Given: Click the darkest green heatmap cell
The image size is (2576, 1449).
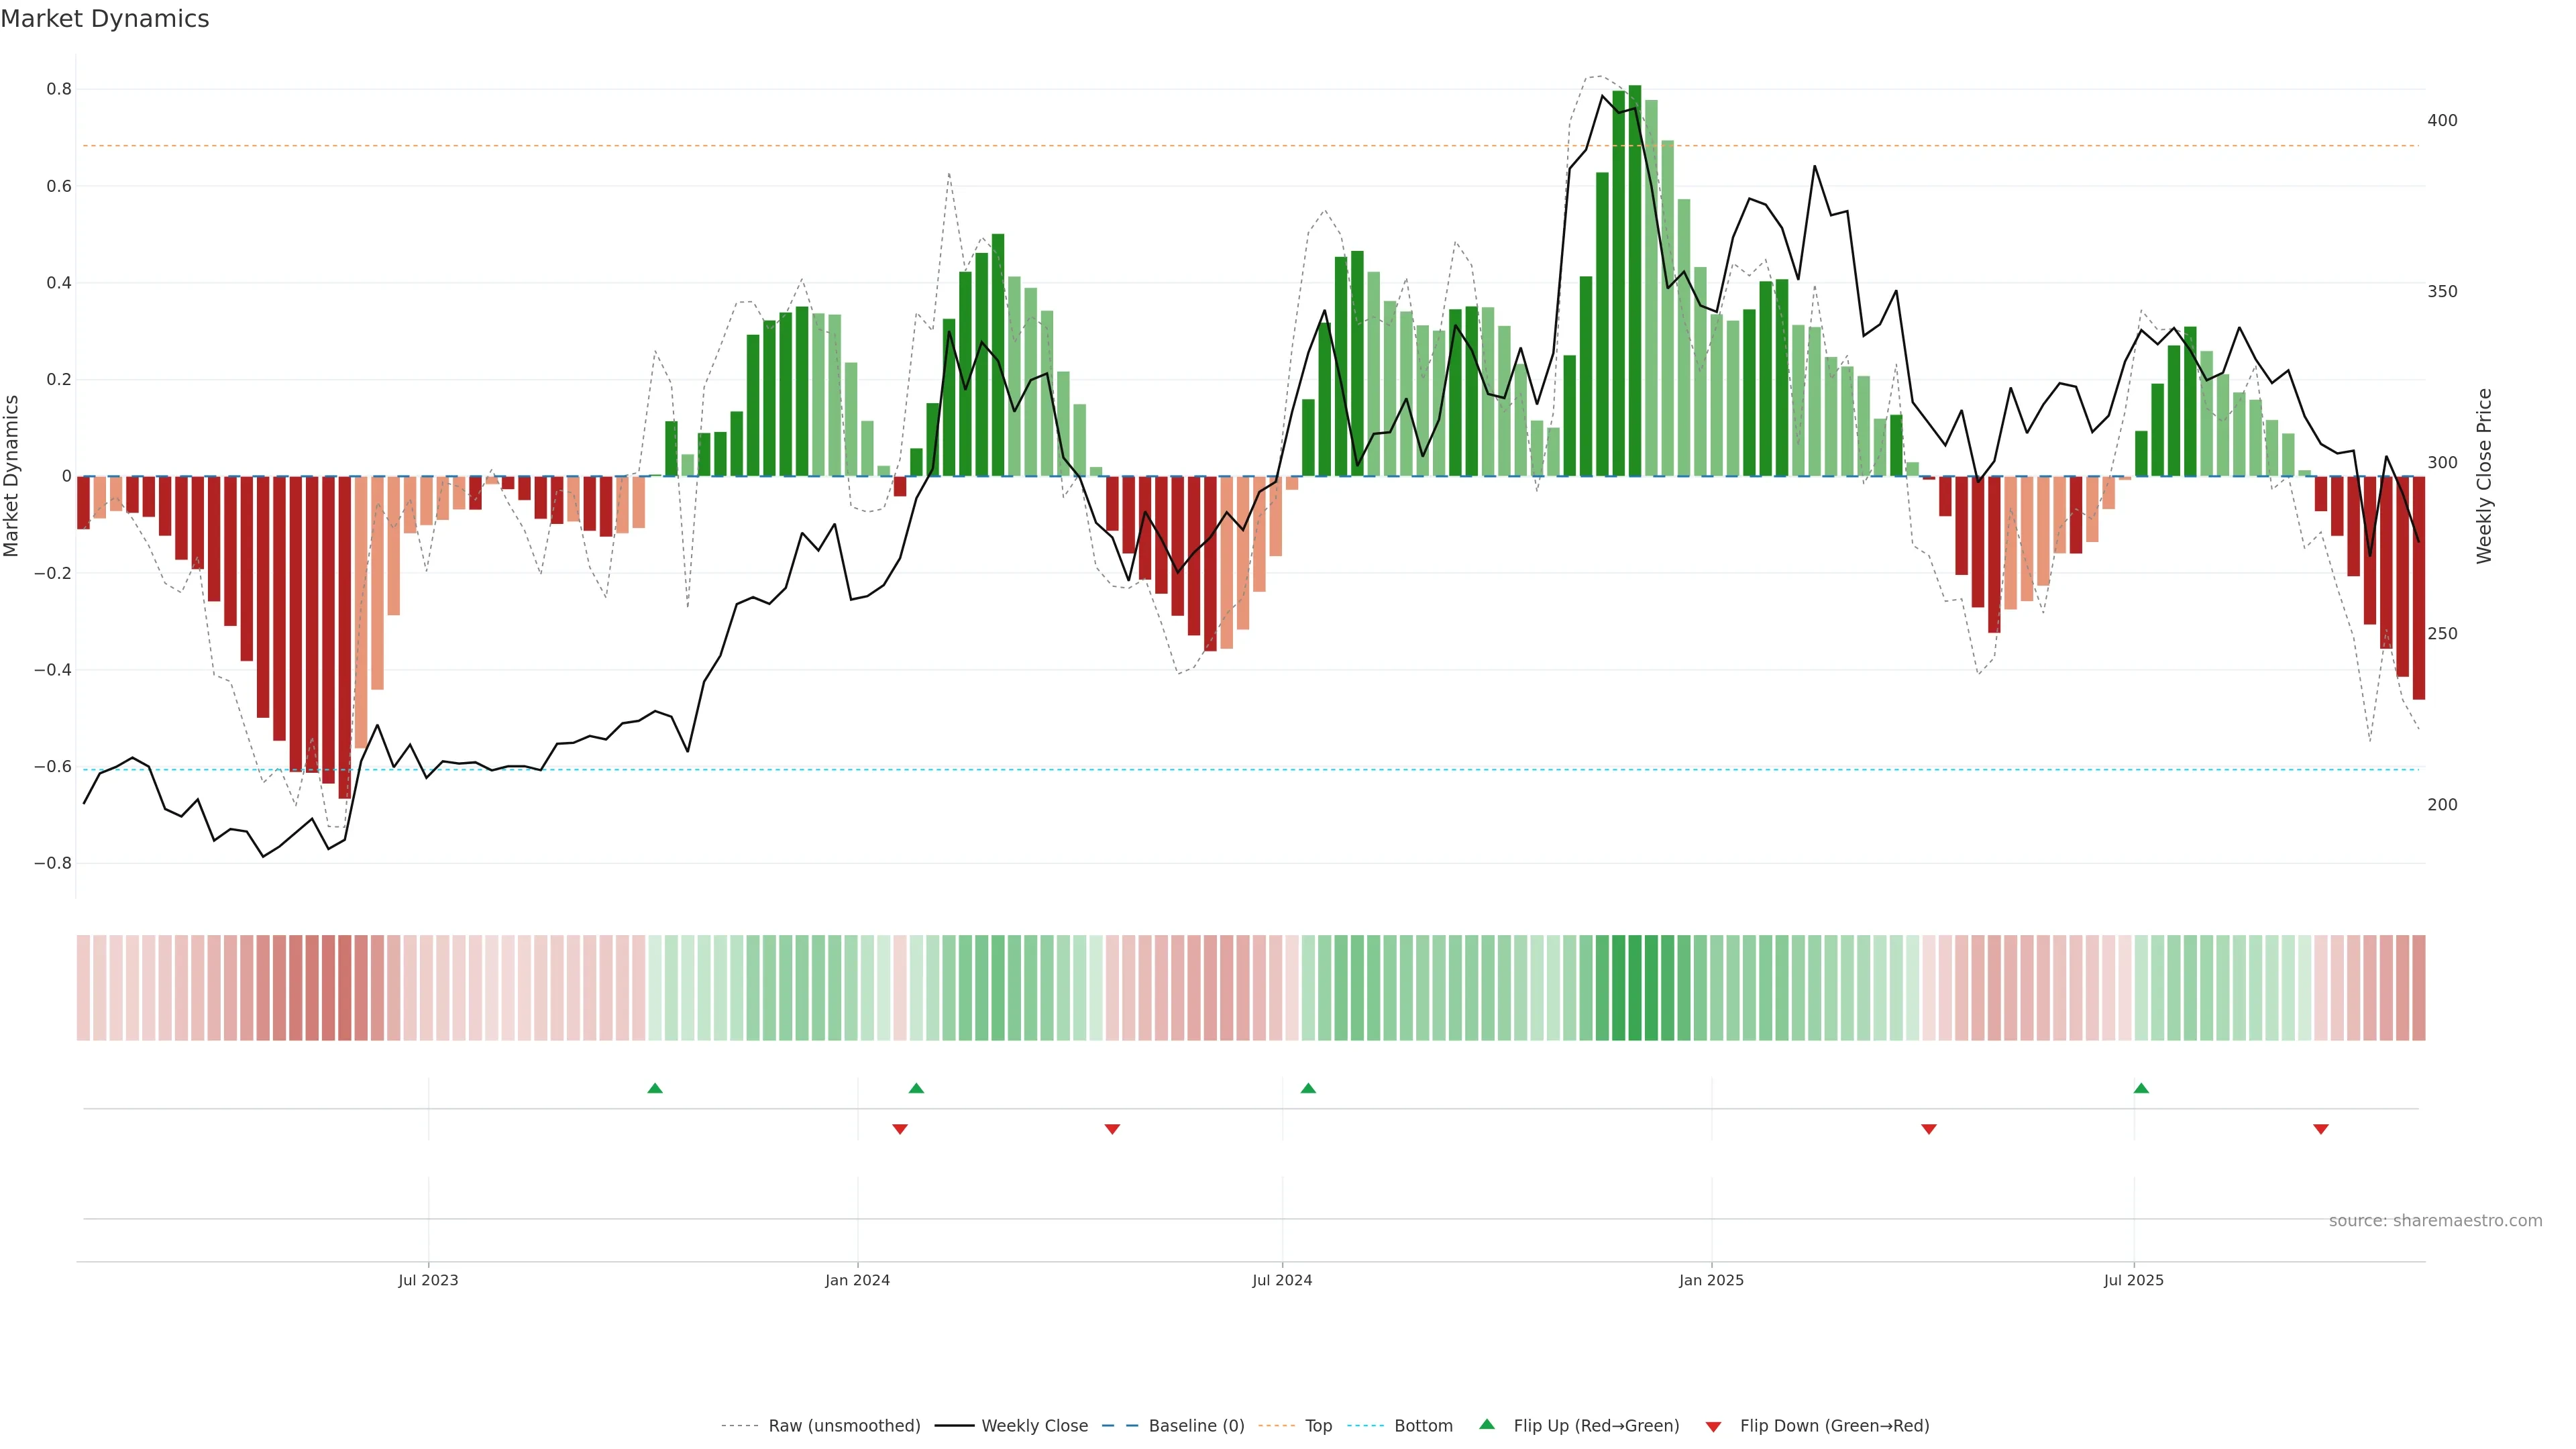Looking at the screenshot, I should 1635,988.
